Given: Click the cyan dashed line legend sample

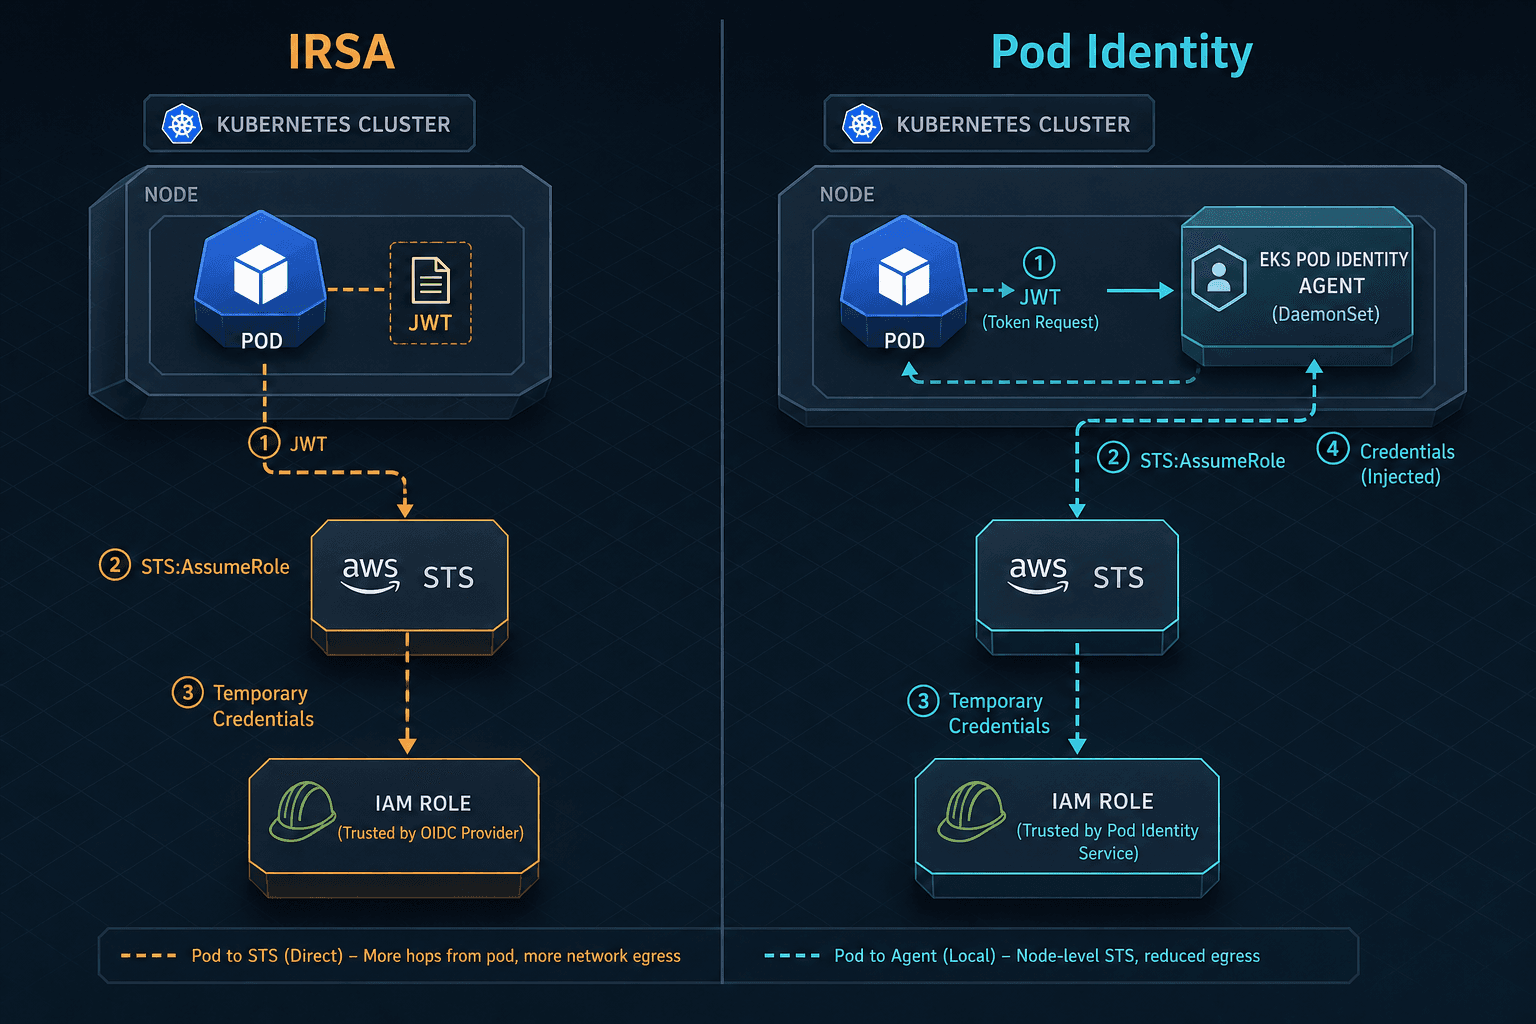Looking at the screenshot, I should (792, 956).
